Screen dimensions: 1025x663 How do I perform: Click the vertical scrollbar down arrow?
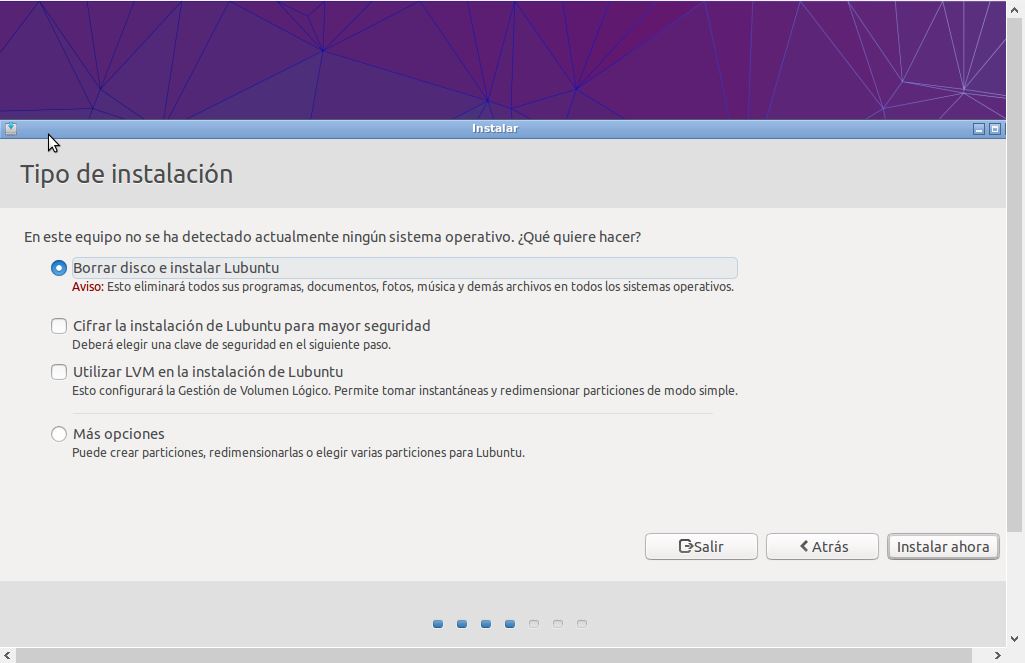tap(1015, 639)
